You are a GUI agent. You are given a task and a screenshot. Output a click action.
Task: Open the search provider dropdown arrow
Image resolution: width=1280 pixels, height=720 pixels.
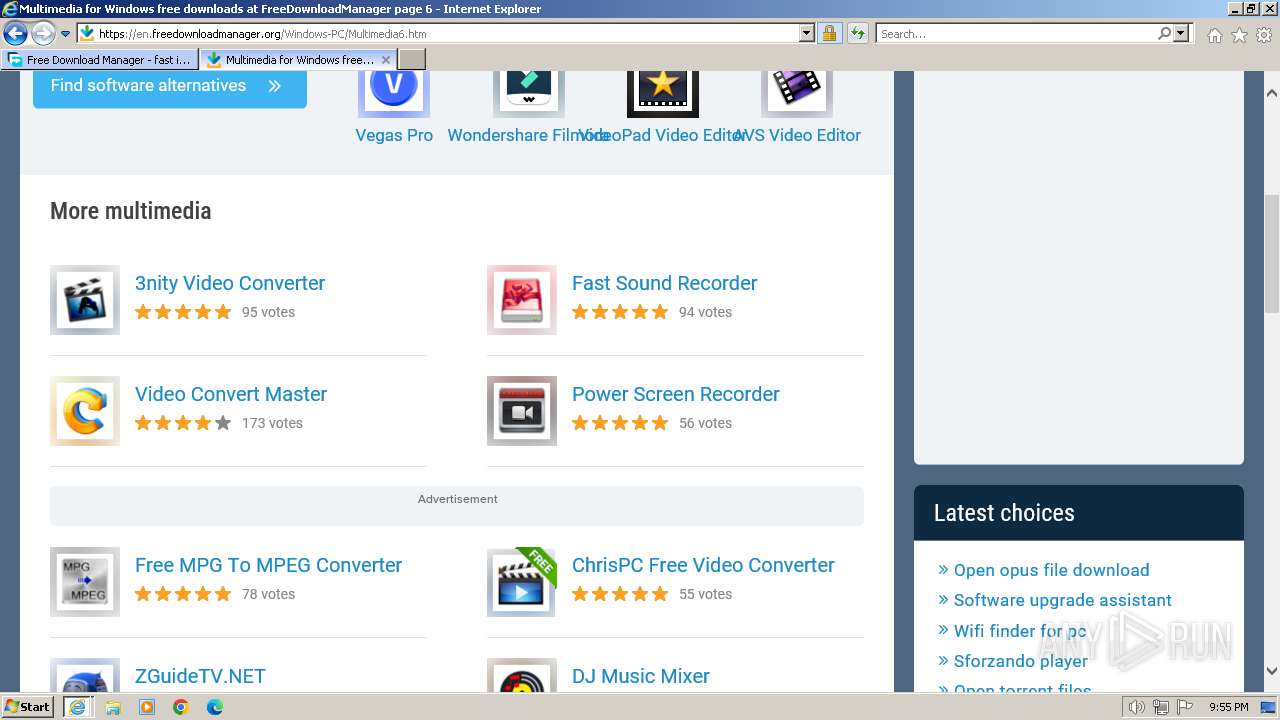pyautogui.click(x=1181, y=34)
